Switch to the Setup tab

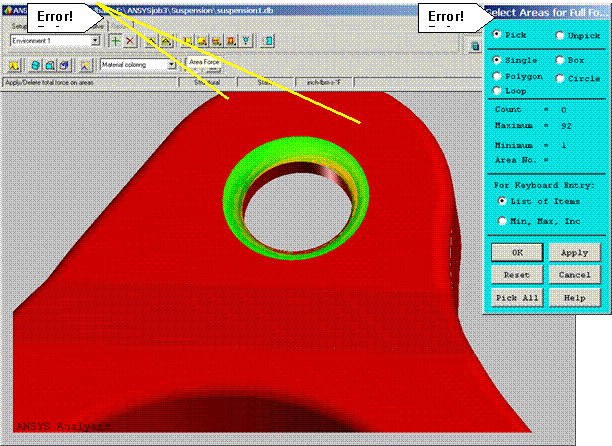tap(19, 26)
